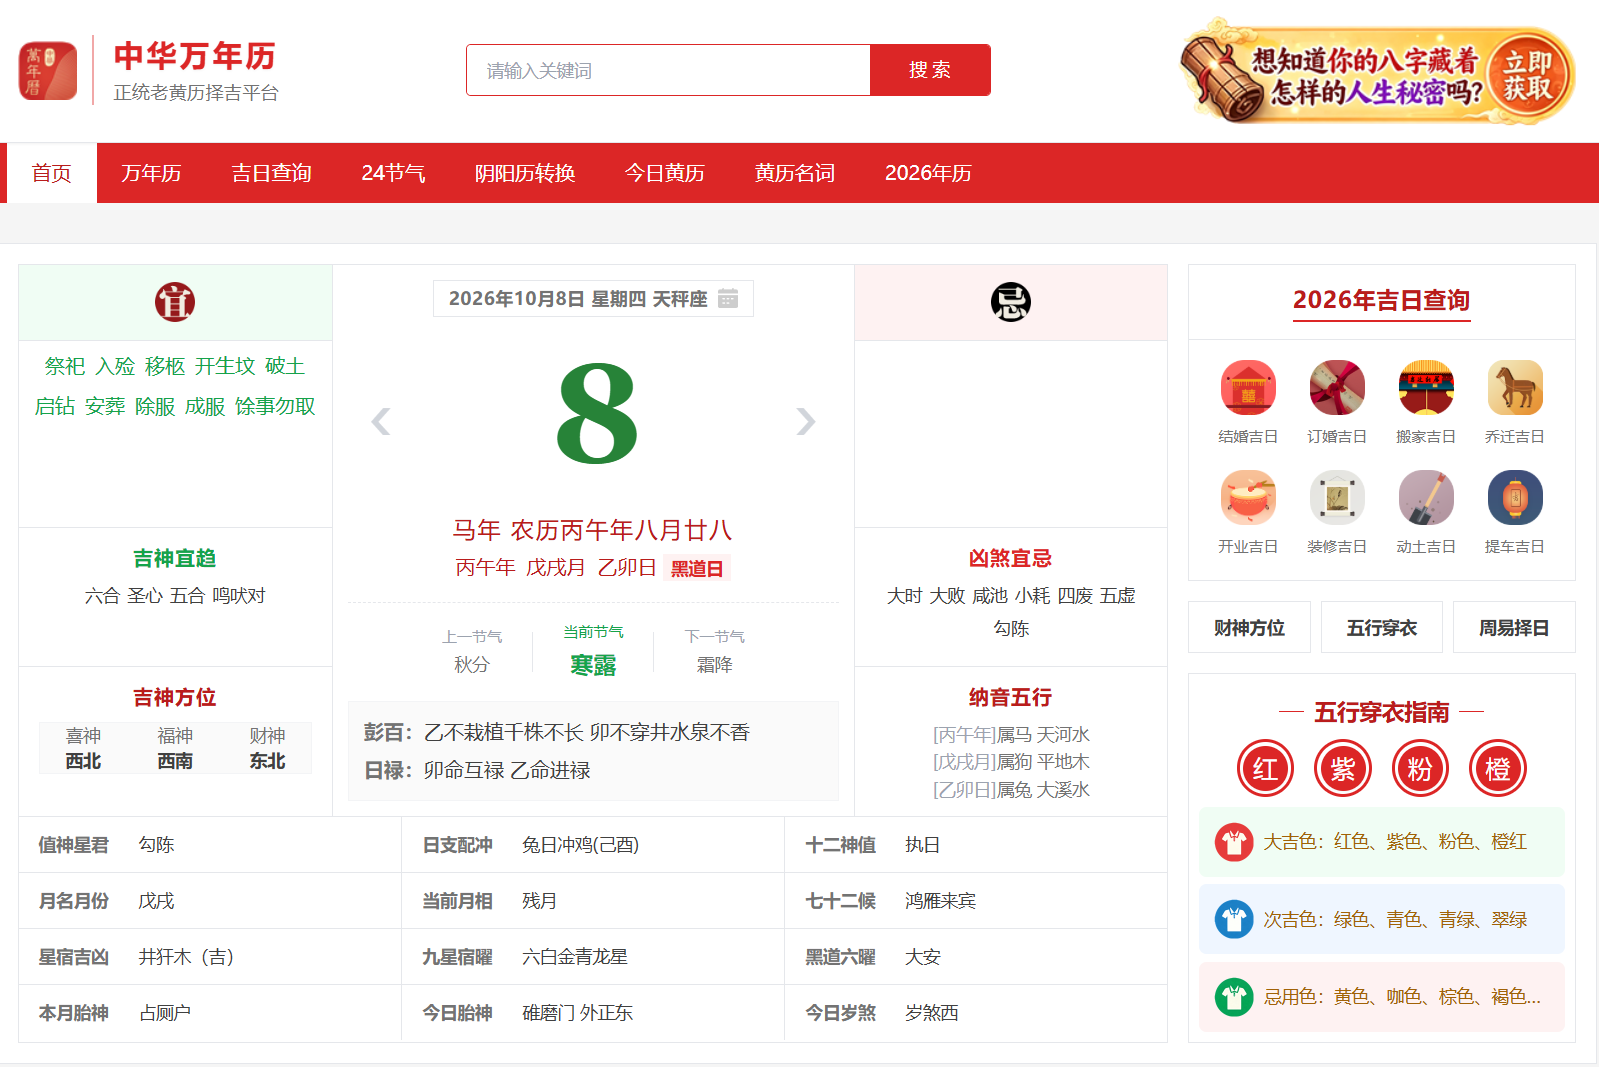This screenshot has width=1599, height=1067.
Task: Open the 乔迁吉日 horse icon
Action: 1515,387
